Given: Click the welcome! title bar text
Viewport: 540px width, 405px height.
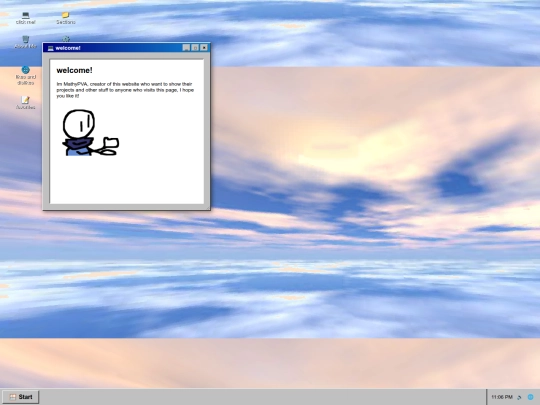Looking at the screenshot, I should click(x=68, y=48).
